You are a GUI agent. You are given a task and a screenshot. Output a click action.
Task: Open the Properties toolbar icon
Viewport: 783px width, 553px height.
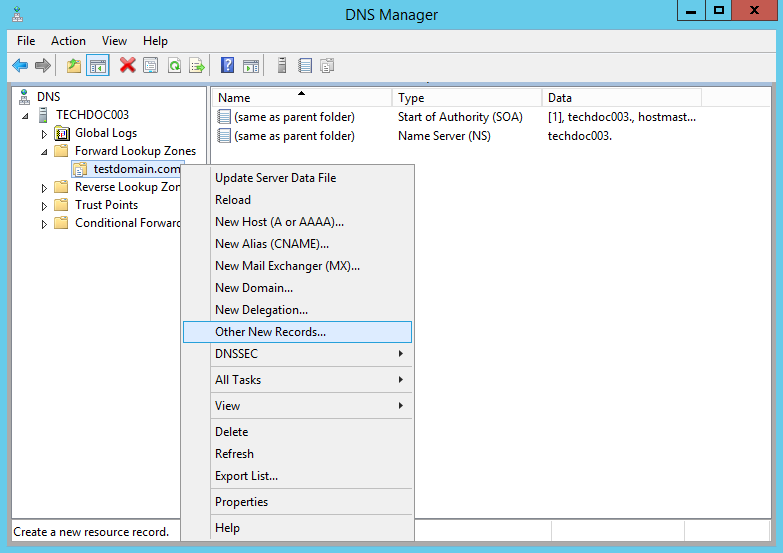tap(151, 65)
